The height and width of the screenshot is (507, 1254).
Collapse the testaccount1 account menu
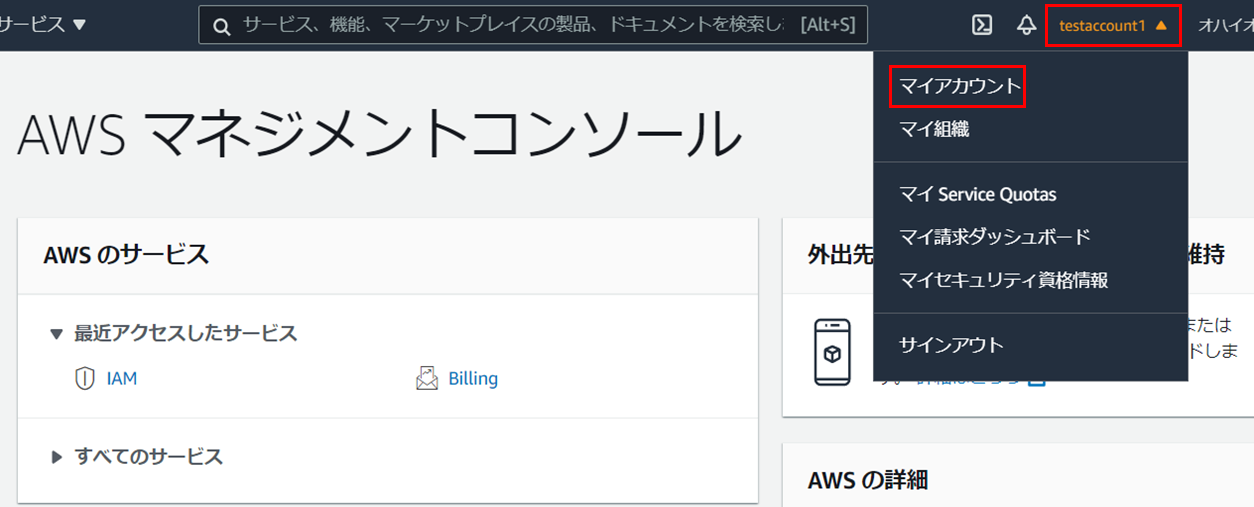click(1113, 25)
